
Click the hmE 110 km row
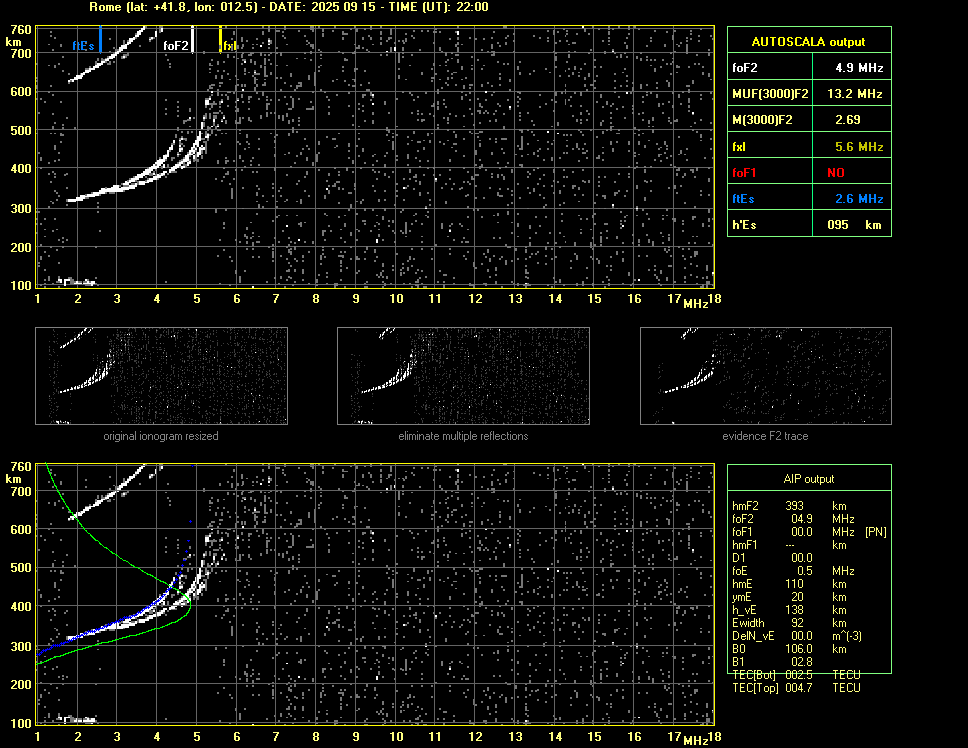[789, 584]
